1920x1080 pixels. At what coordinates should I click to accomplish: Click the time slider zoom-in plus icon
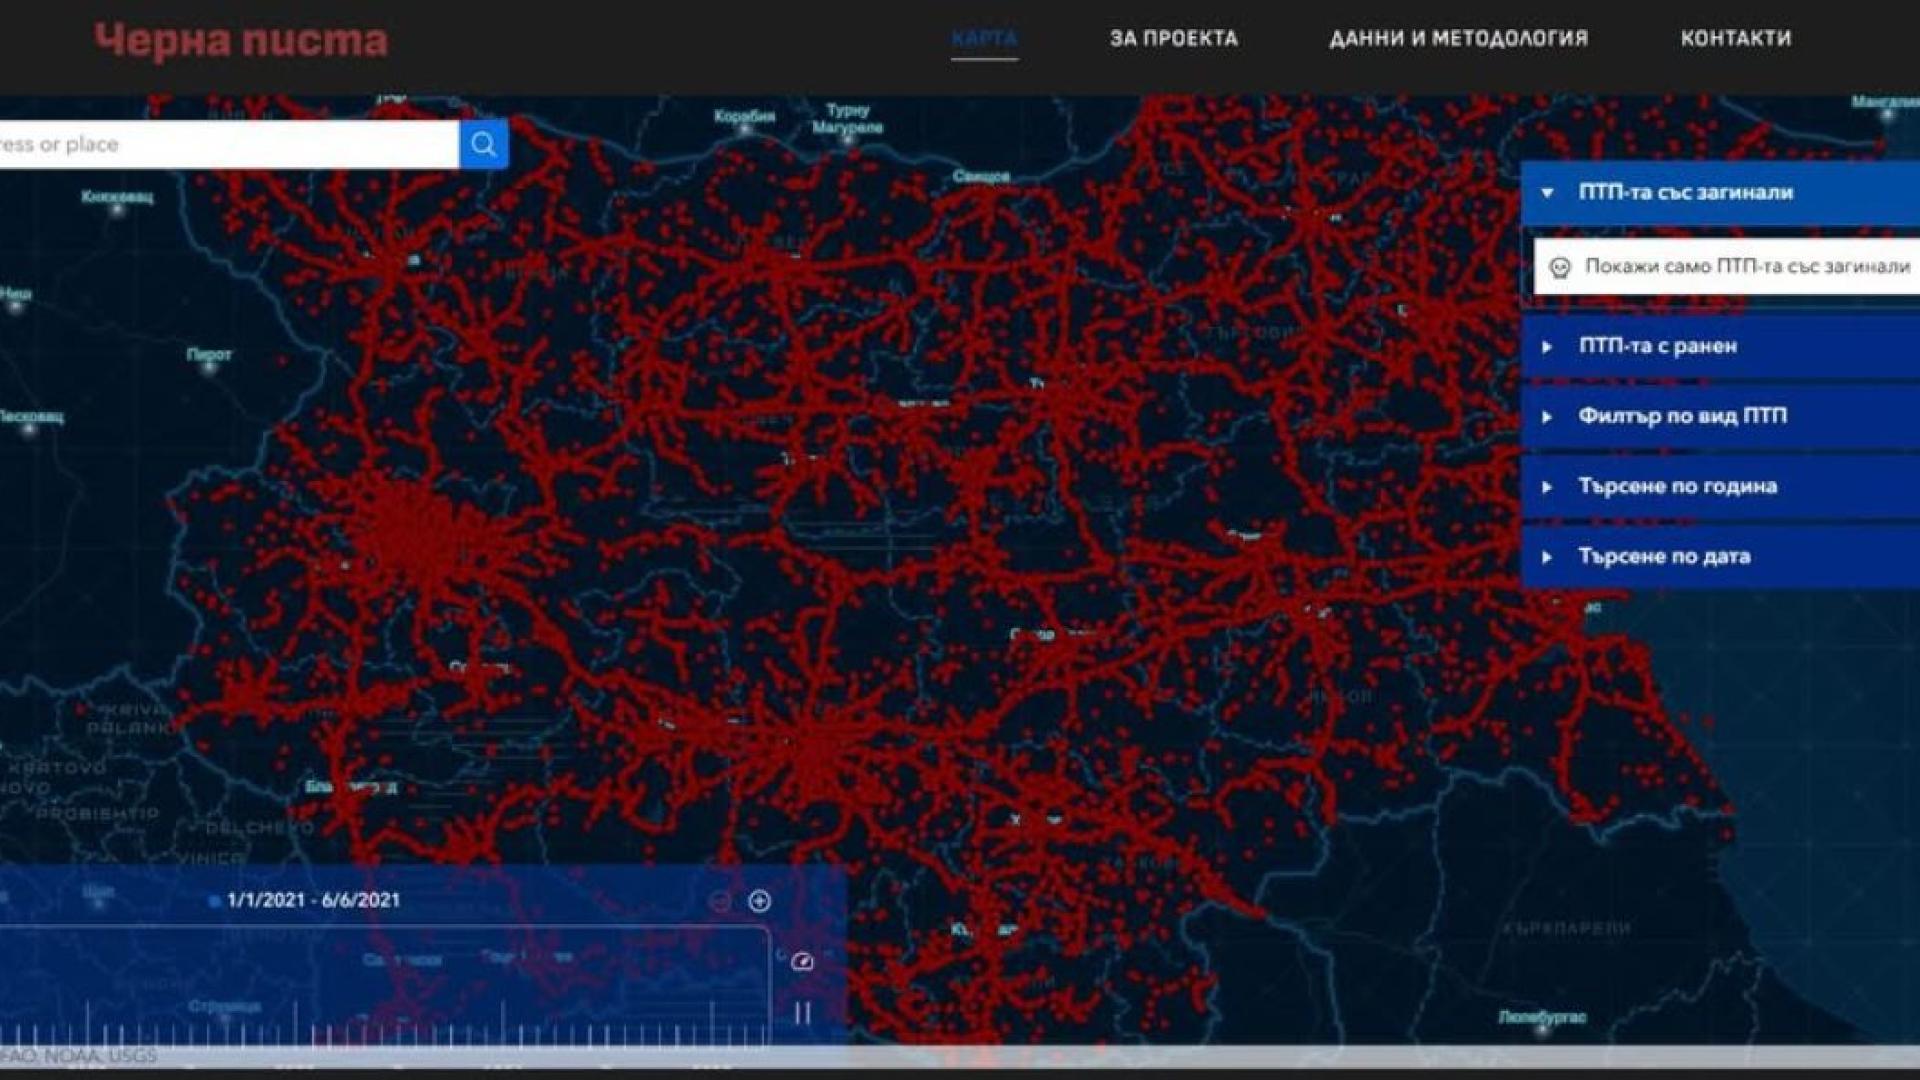(x=760, y=901)
